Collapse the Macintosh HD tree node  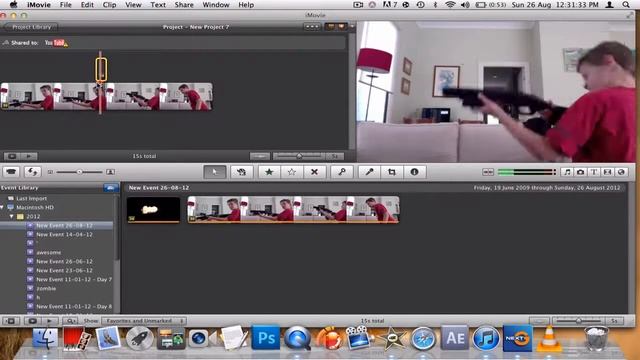(x=2, y=207)
